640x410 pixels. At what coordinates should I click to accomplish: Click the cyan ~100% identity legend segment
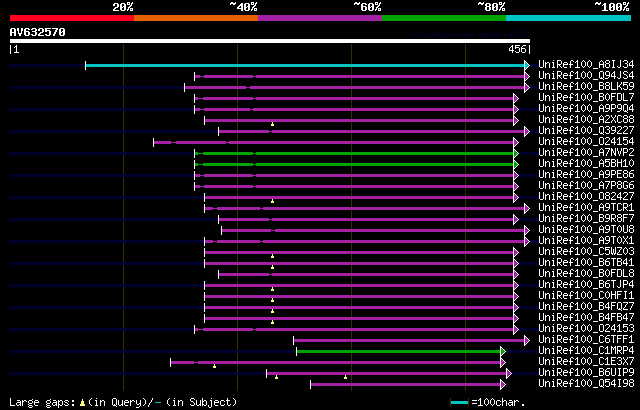(x=569, y=18)
